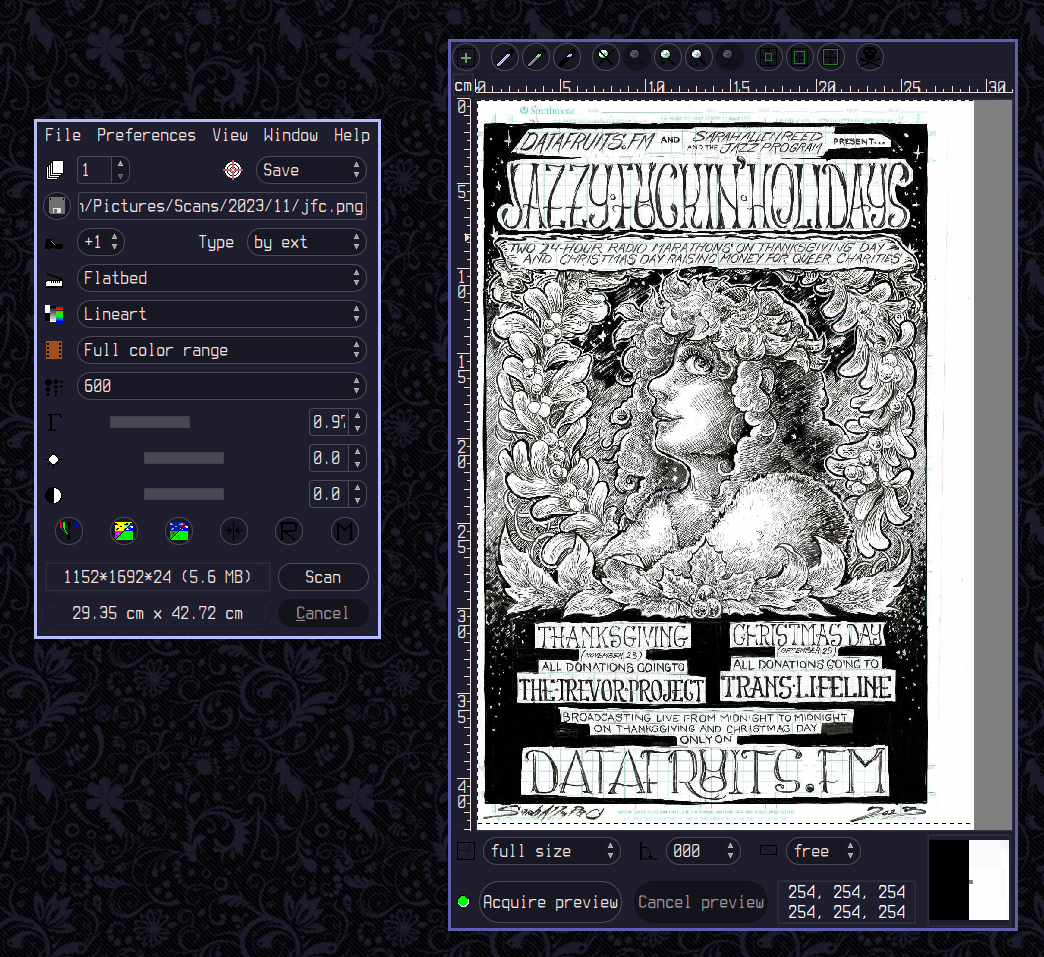
Task: Open the Flatbed scan source dropdown
Action: coord(222,278)
